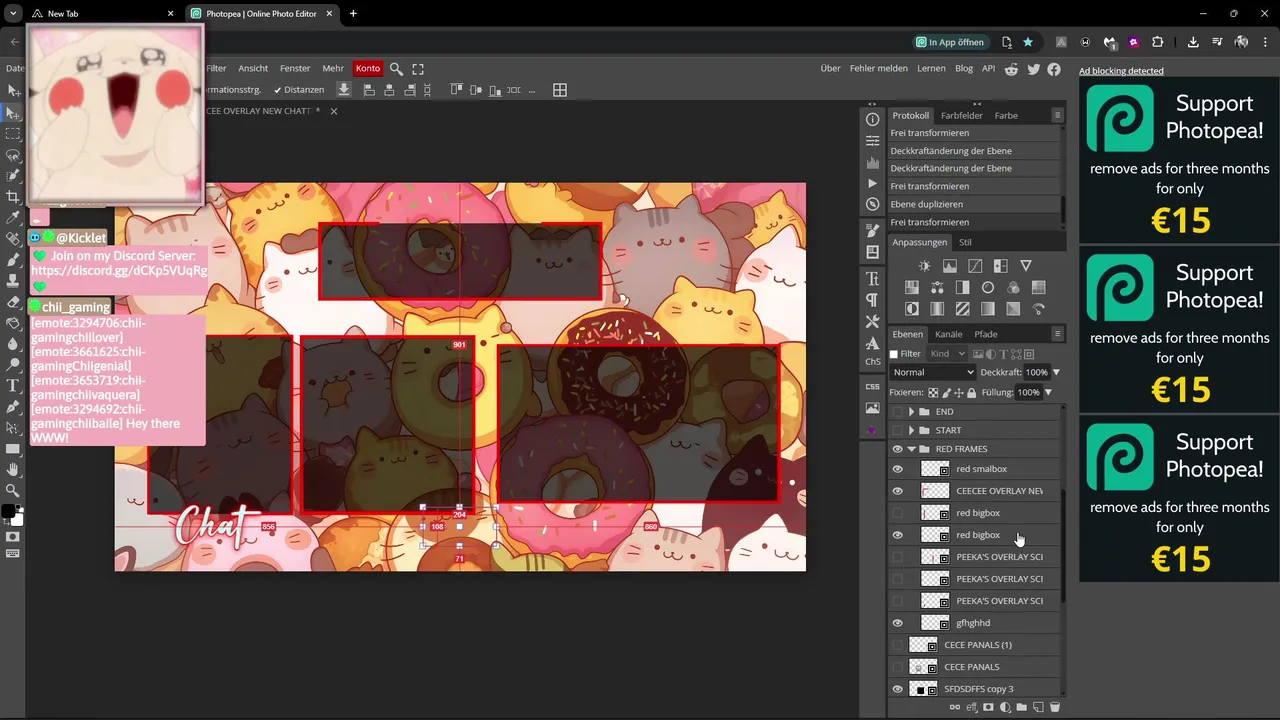Open the Normal blend mode dropdown
This screenshot has width=1280, height=720.
tap(933, 372)
